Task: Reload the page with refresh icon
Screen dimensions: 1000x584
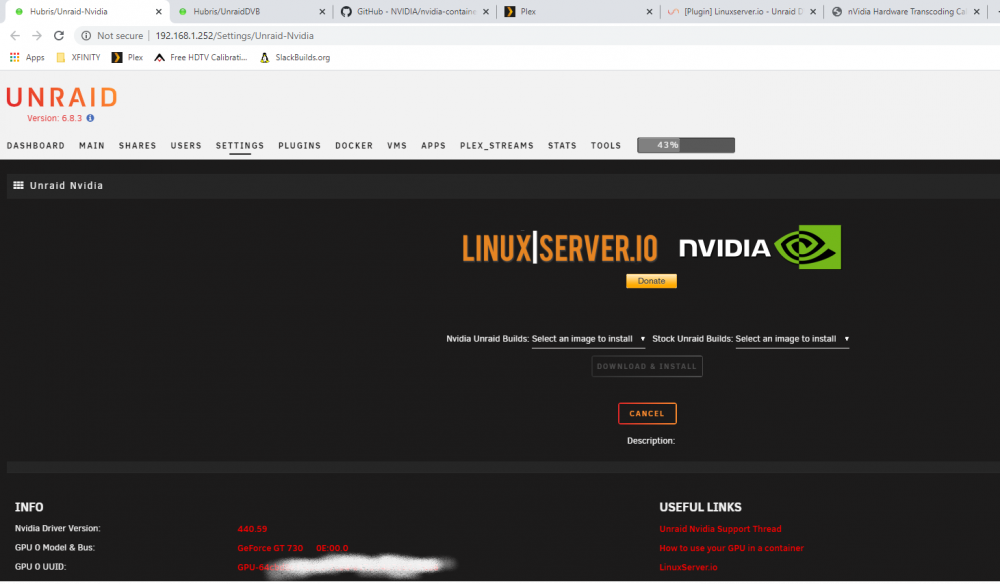Action: click(59, 36)
